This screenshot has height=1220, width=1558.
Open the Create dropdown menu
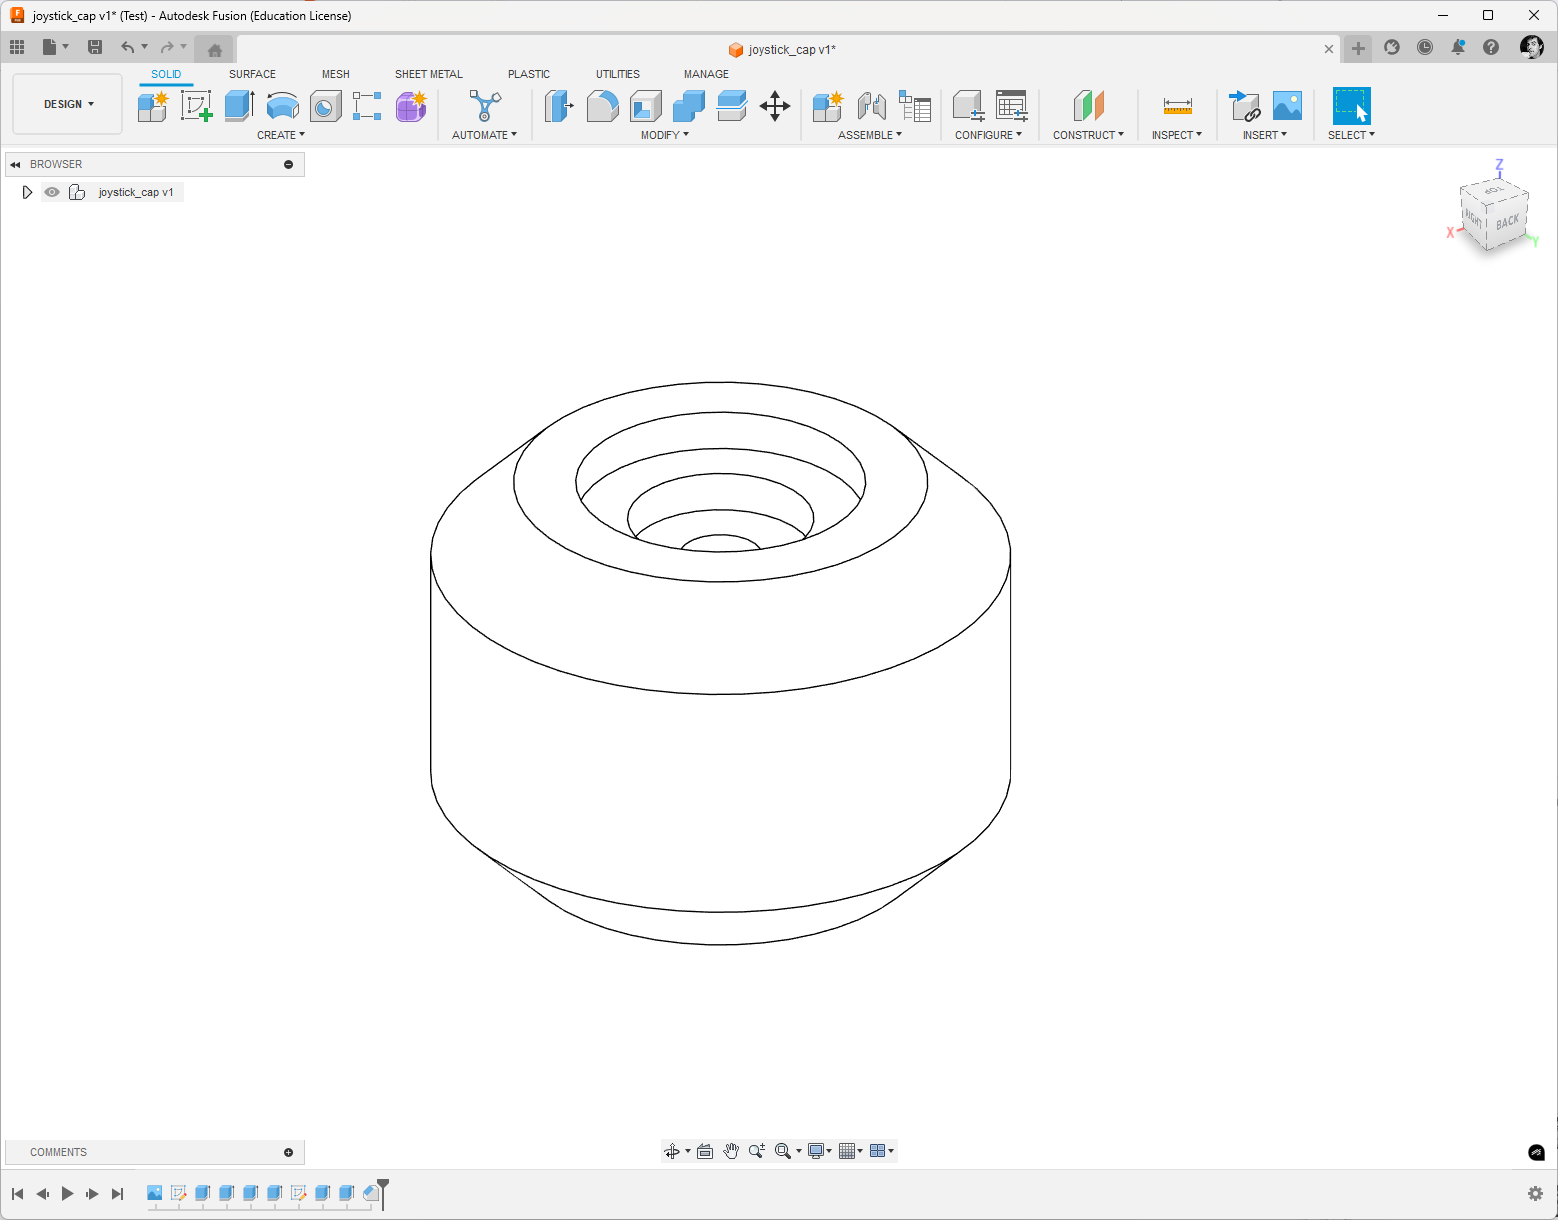point(281,135)
